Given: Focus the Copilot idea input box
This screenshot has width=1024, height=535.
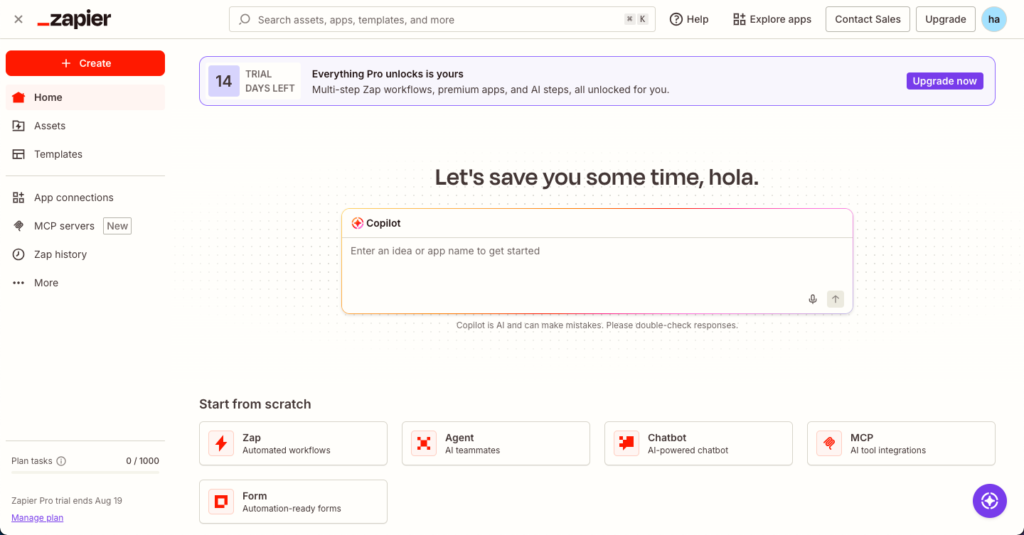Looking at the screenshot, I should click(597, 275).
